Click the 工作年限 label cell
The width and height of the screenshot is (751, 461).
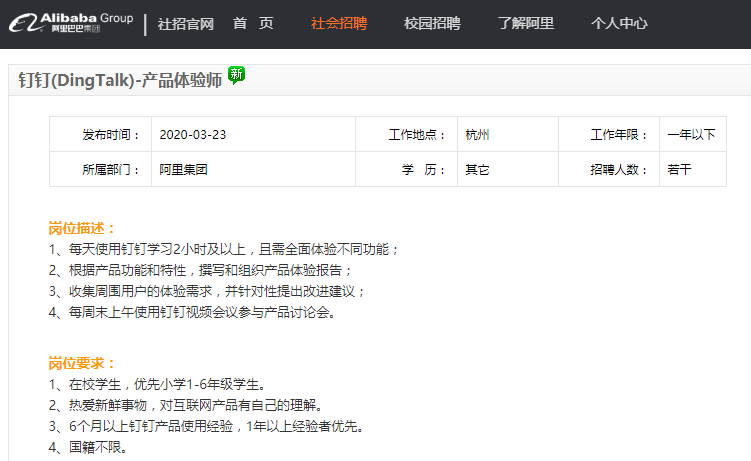click(x=609, y=135)
